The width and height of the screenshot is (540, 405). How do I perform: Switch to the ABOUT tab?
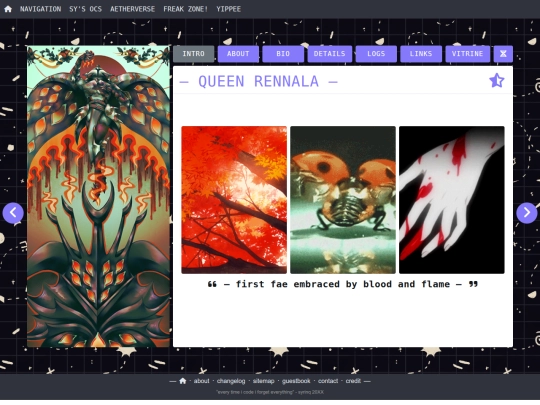pos(238,54)
